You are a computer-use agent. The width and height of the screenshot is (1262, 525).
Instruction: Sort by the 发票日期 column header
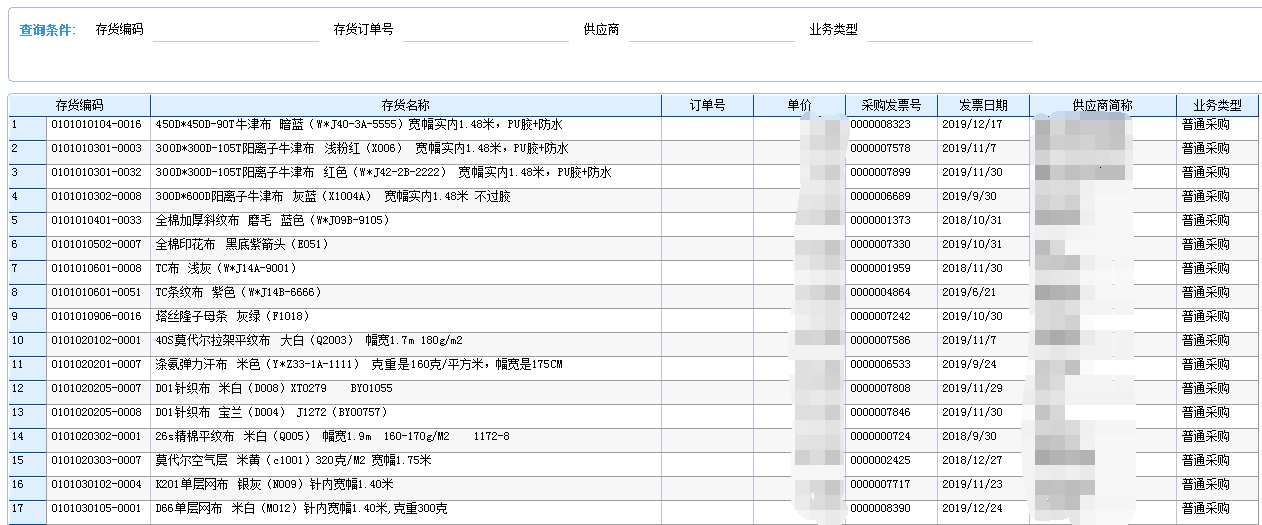point(983,105)
